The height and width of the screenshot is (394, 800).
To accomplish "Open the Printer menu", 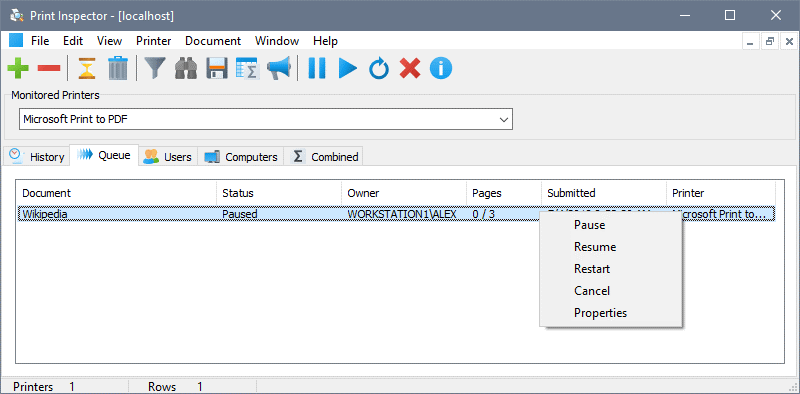I will 154,41.
